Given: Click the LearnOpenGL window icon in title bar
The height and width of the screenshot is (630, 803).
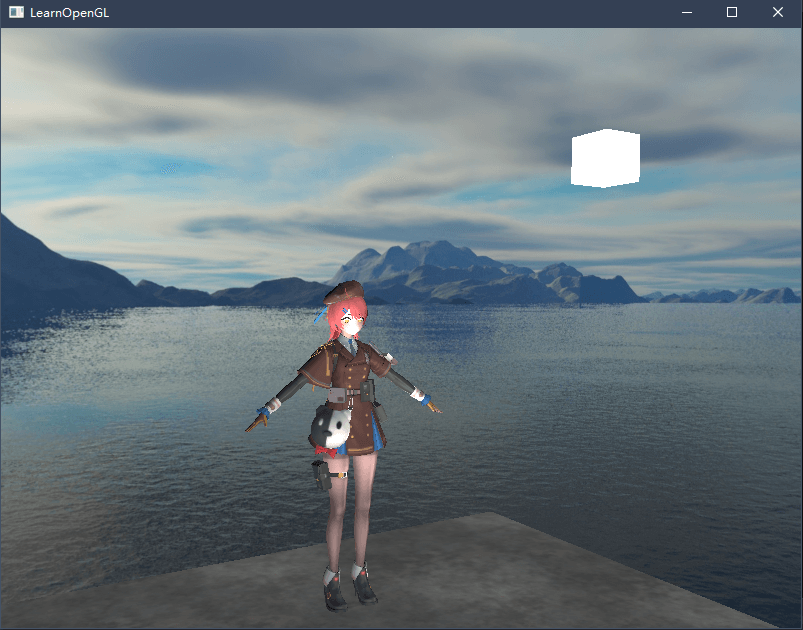Looking at the screenshot, I should click(16, 12).
